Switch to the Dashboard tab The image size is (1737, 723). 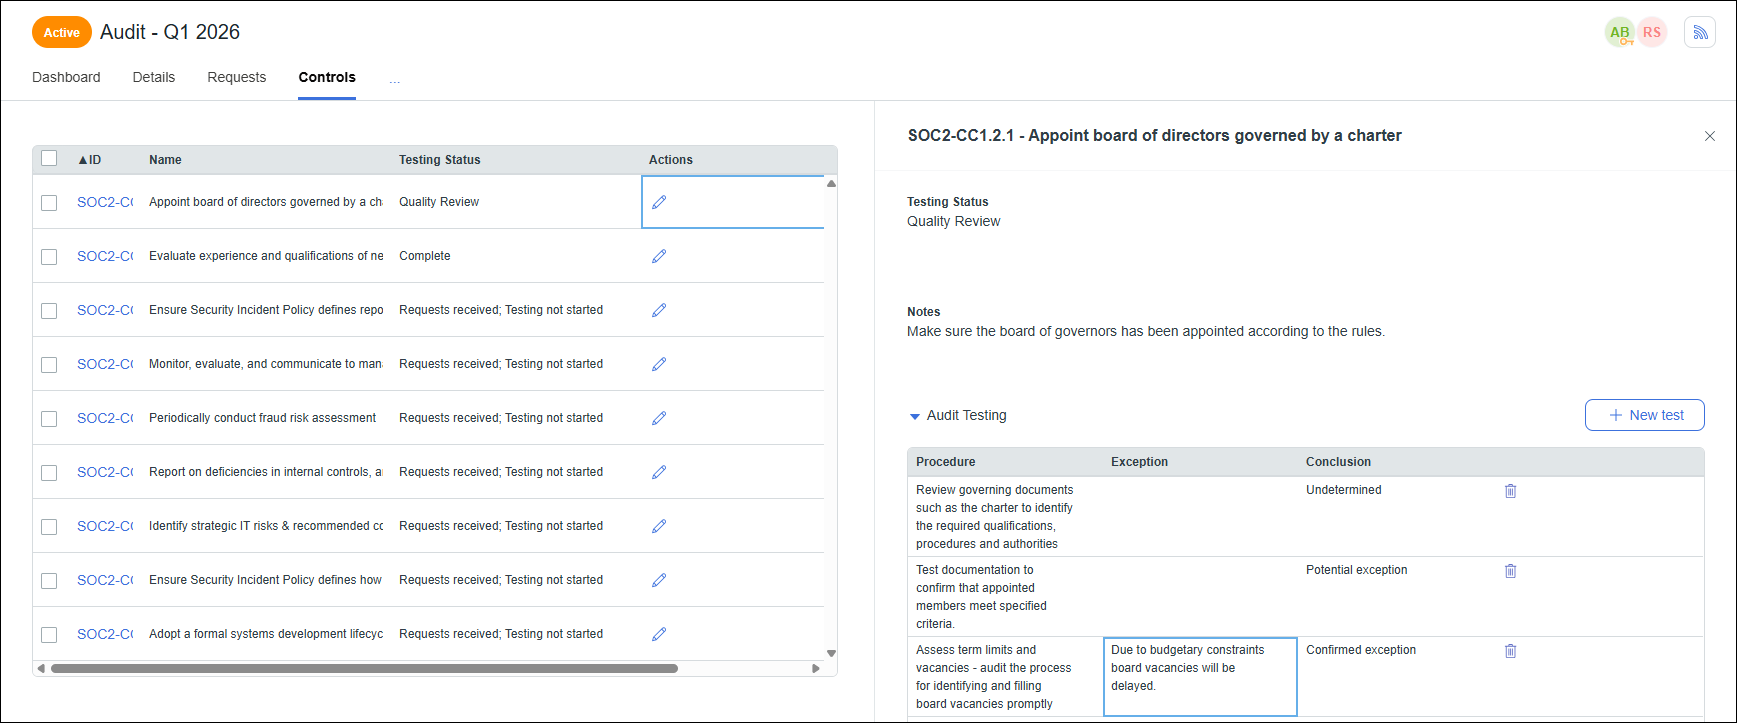tap(66, 77)
